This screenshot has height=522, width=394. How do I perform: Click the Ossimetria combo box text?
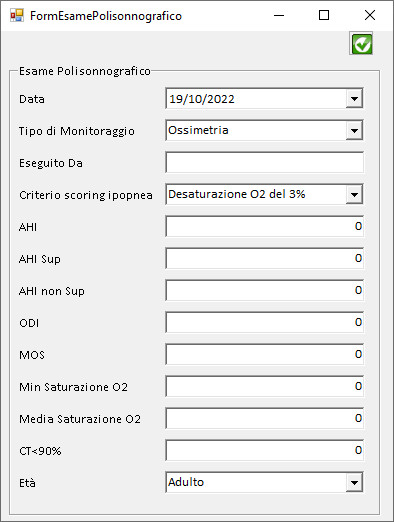pos(198,130)
